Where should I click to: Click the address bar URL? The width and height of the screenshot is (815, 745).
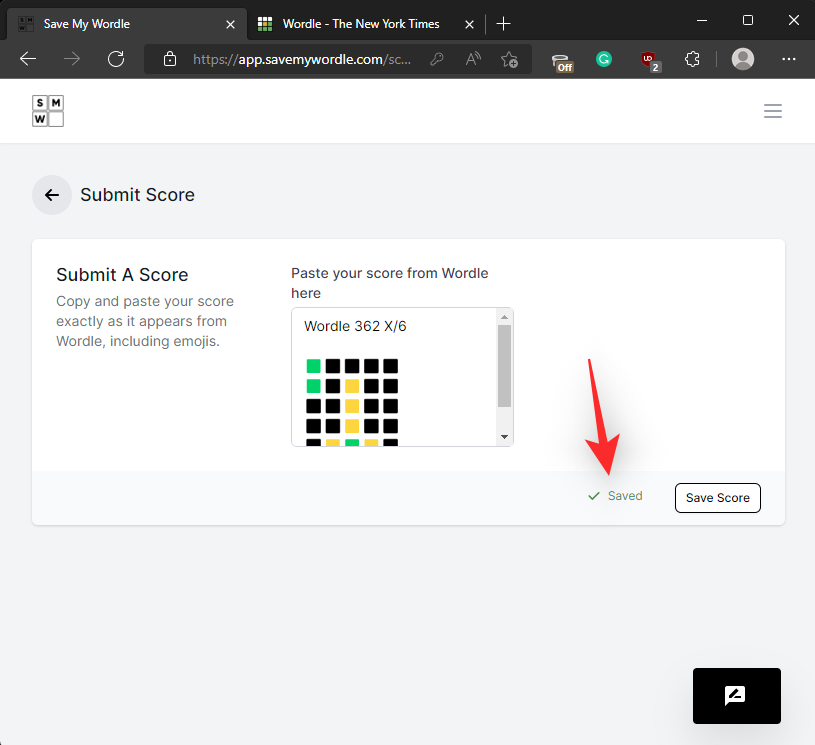(301, 59)
